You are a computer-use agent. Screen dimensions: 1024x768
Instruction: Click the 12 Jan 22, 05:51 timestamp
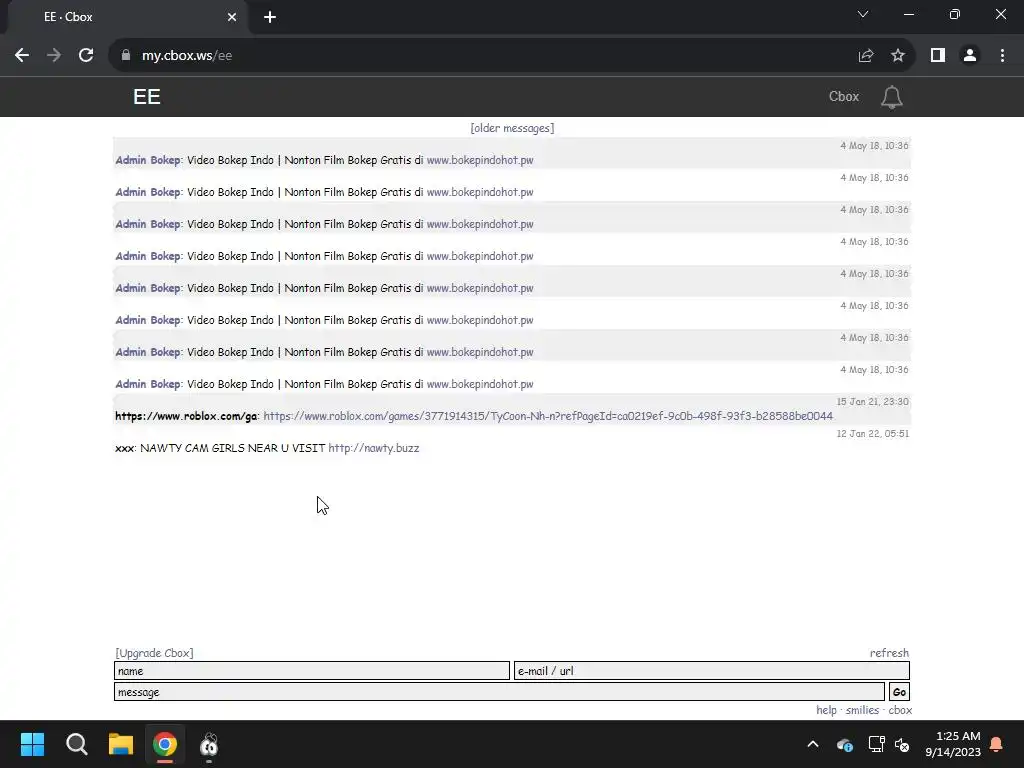[872, 434]
